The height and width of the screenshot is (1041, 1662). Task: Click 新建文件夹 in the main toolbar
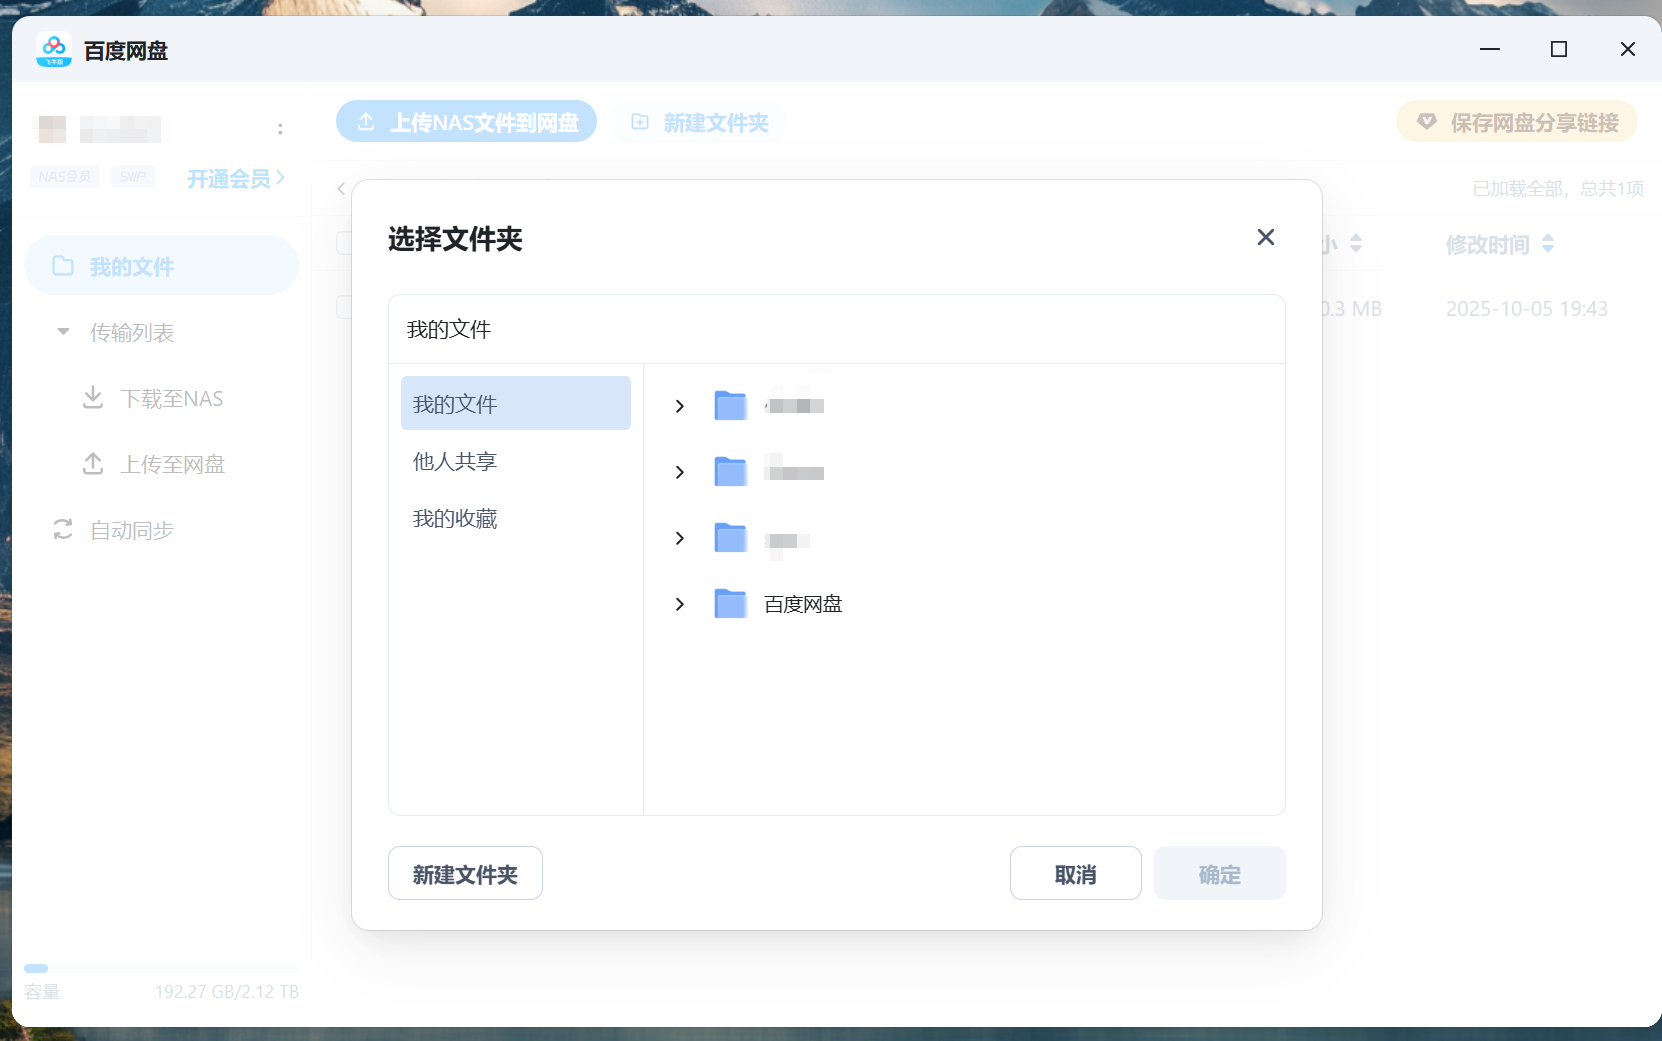(699, 121)
